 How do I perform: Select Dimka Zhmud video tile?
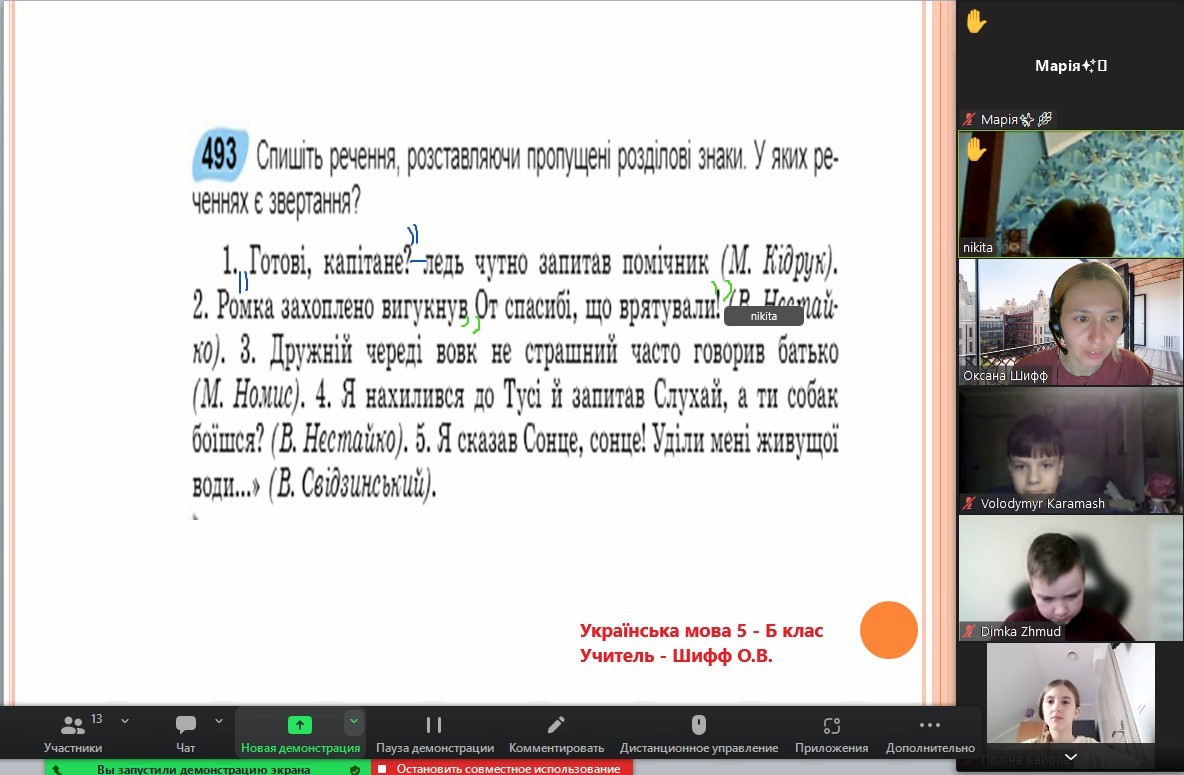[x=1070, y=577]
